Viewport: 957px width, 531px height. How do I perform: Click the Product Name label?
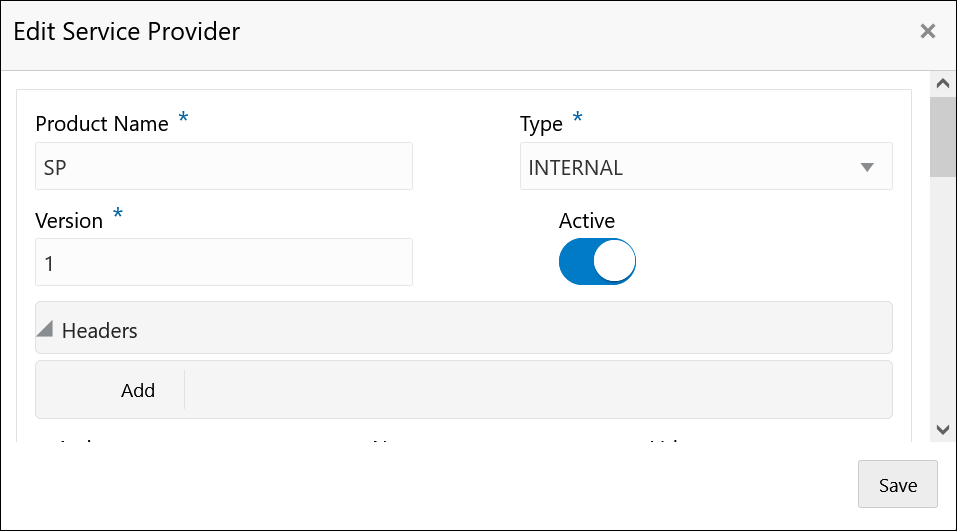coord(102,124)
